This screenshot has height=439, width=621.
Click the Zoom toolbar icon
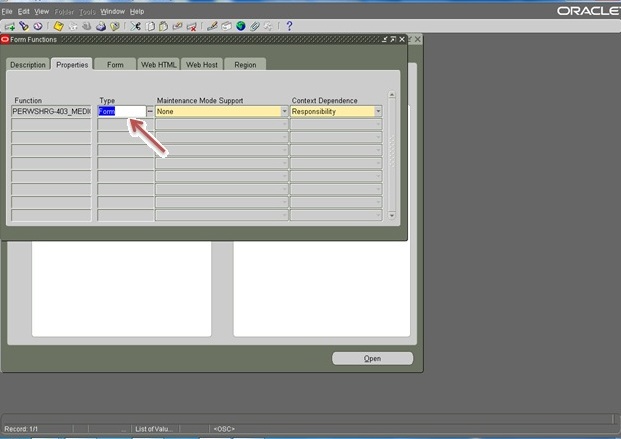click(226, 27)
